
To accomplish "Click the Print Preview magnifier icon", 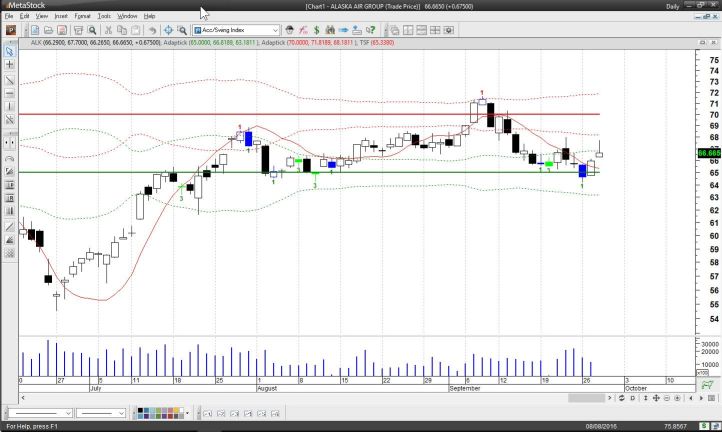I will [x=92, y=30].
